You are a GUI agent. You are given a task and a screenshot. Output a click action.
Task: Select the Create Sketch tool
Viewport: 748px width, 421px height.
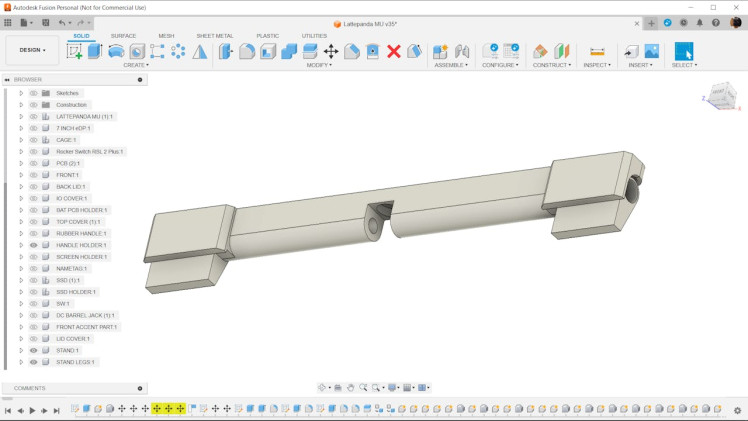tap(75, 51)
